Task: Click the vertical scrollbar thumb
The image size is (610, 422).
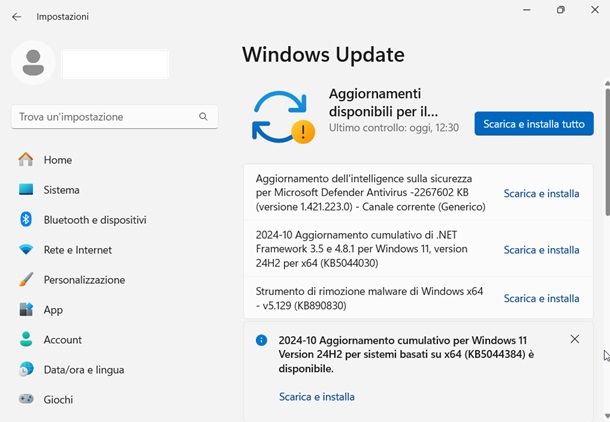Action: 607,152
